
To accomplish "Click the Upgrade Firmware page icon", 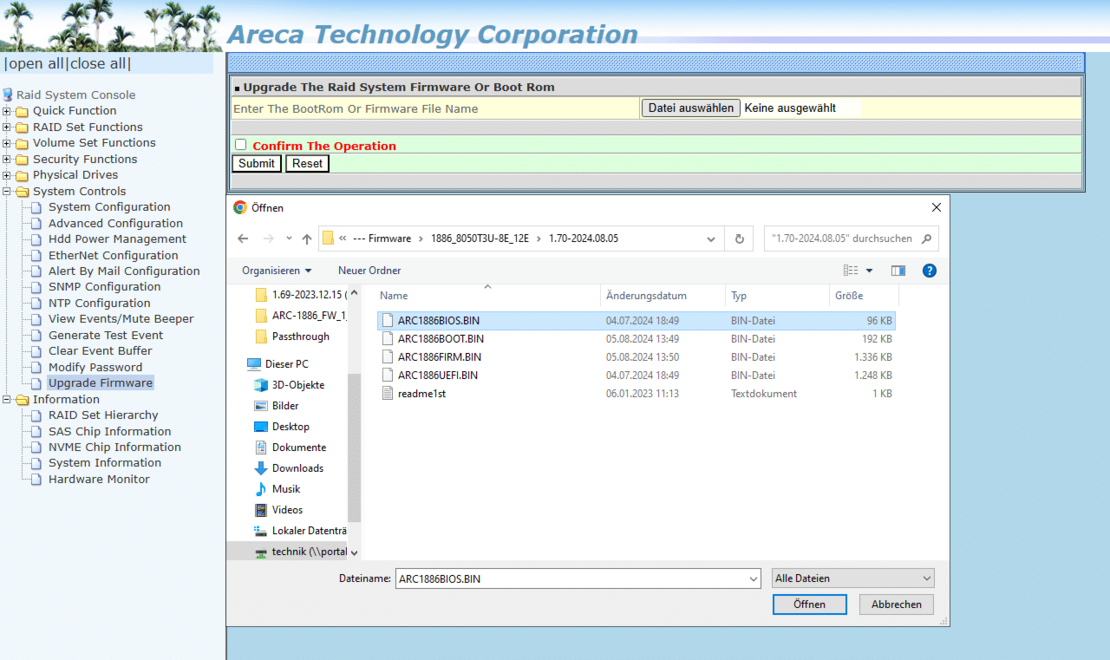I will pyautogui.click(x=37, y=382).
